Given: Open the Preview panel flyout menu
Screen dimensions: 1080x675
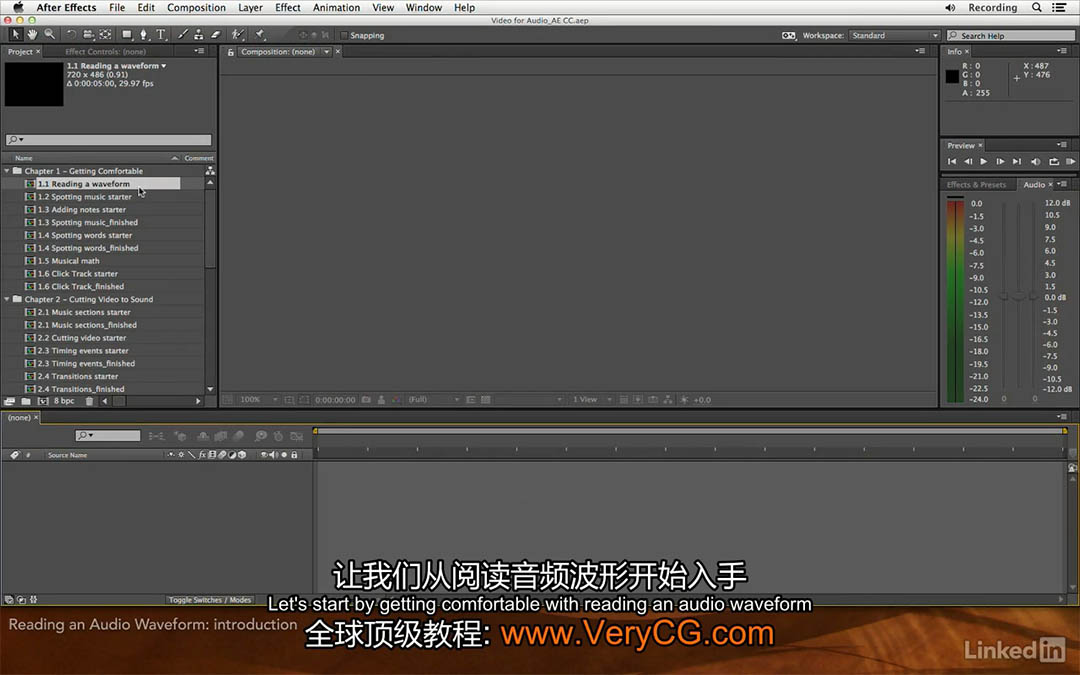Looking at the screenshot, I should click(1061, 145).
